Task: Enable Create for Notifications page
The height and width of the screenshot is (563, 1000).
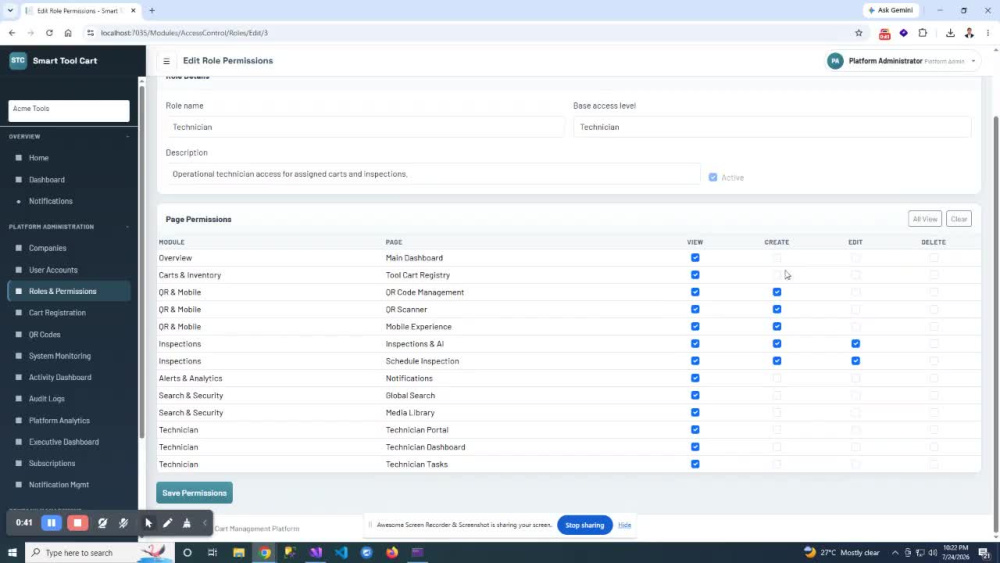Action: [777, 378]
